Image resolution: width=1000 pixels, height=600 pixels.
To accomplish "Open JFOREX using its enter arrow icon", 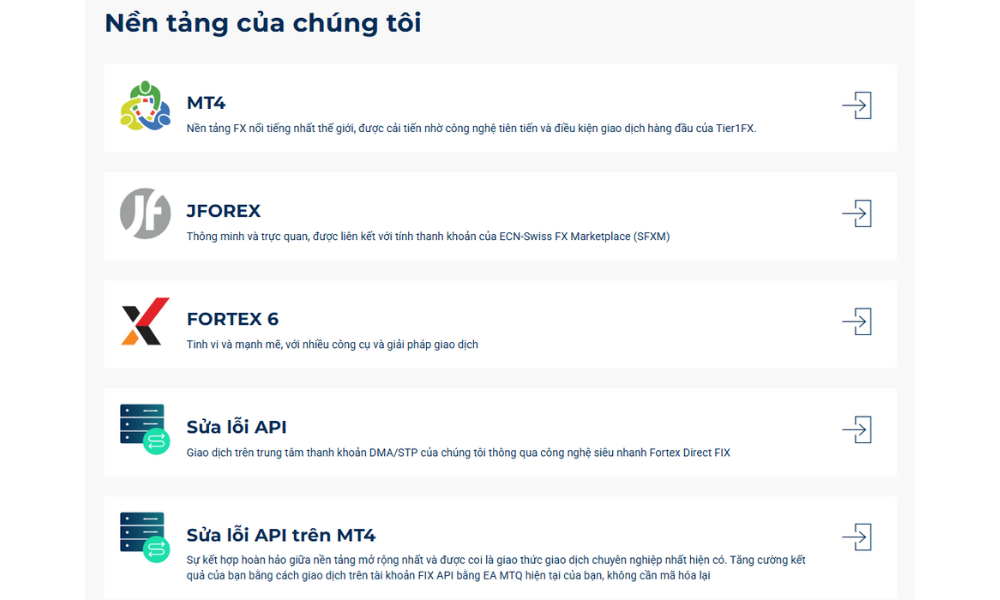I will pos(857,213).
